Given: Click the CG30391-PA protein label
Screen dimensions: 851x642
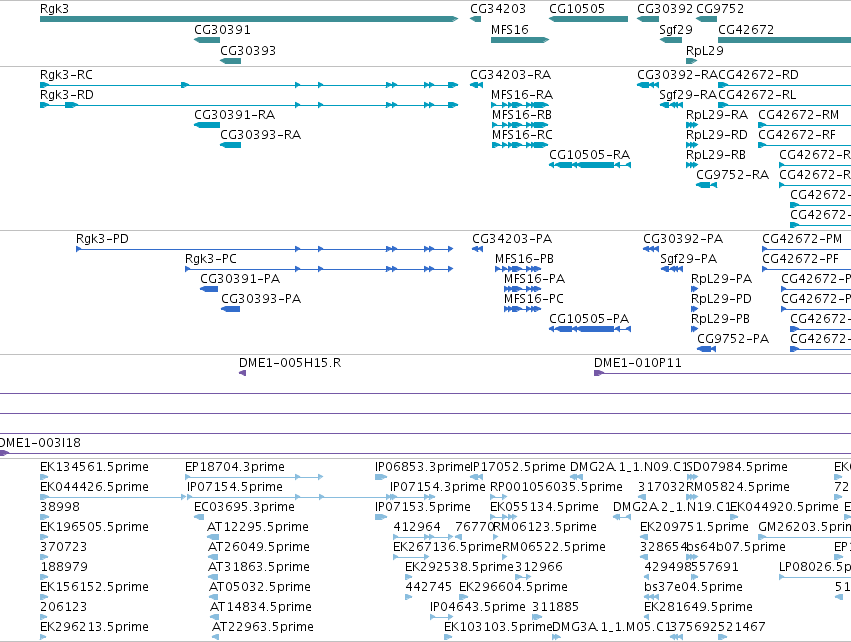Looking at the screenshot, I should click(240, 279).
